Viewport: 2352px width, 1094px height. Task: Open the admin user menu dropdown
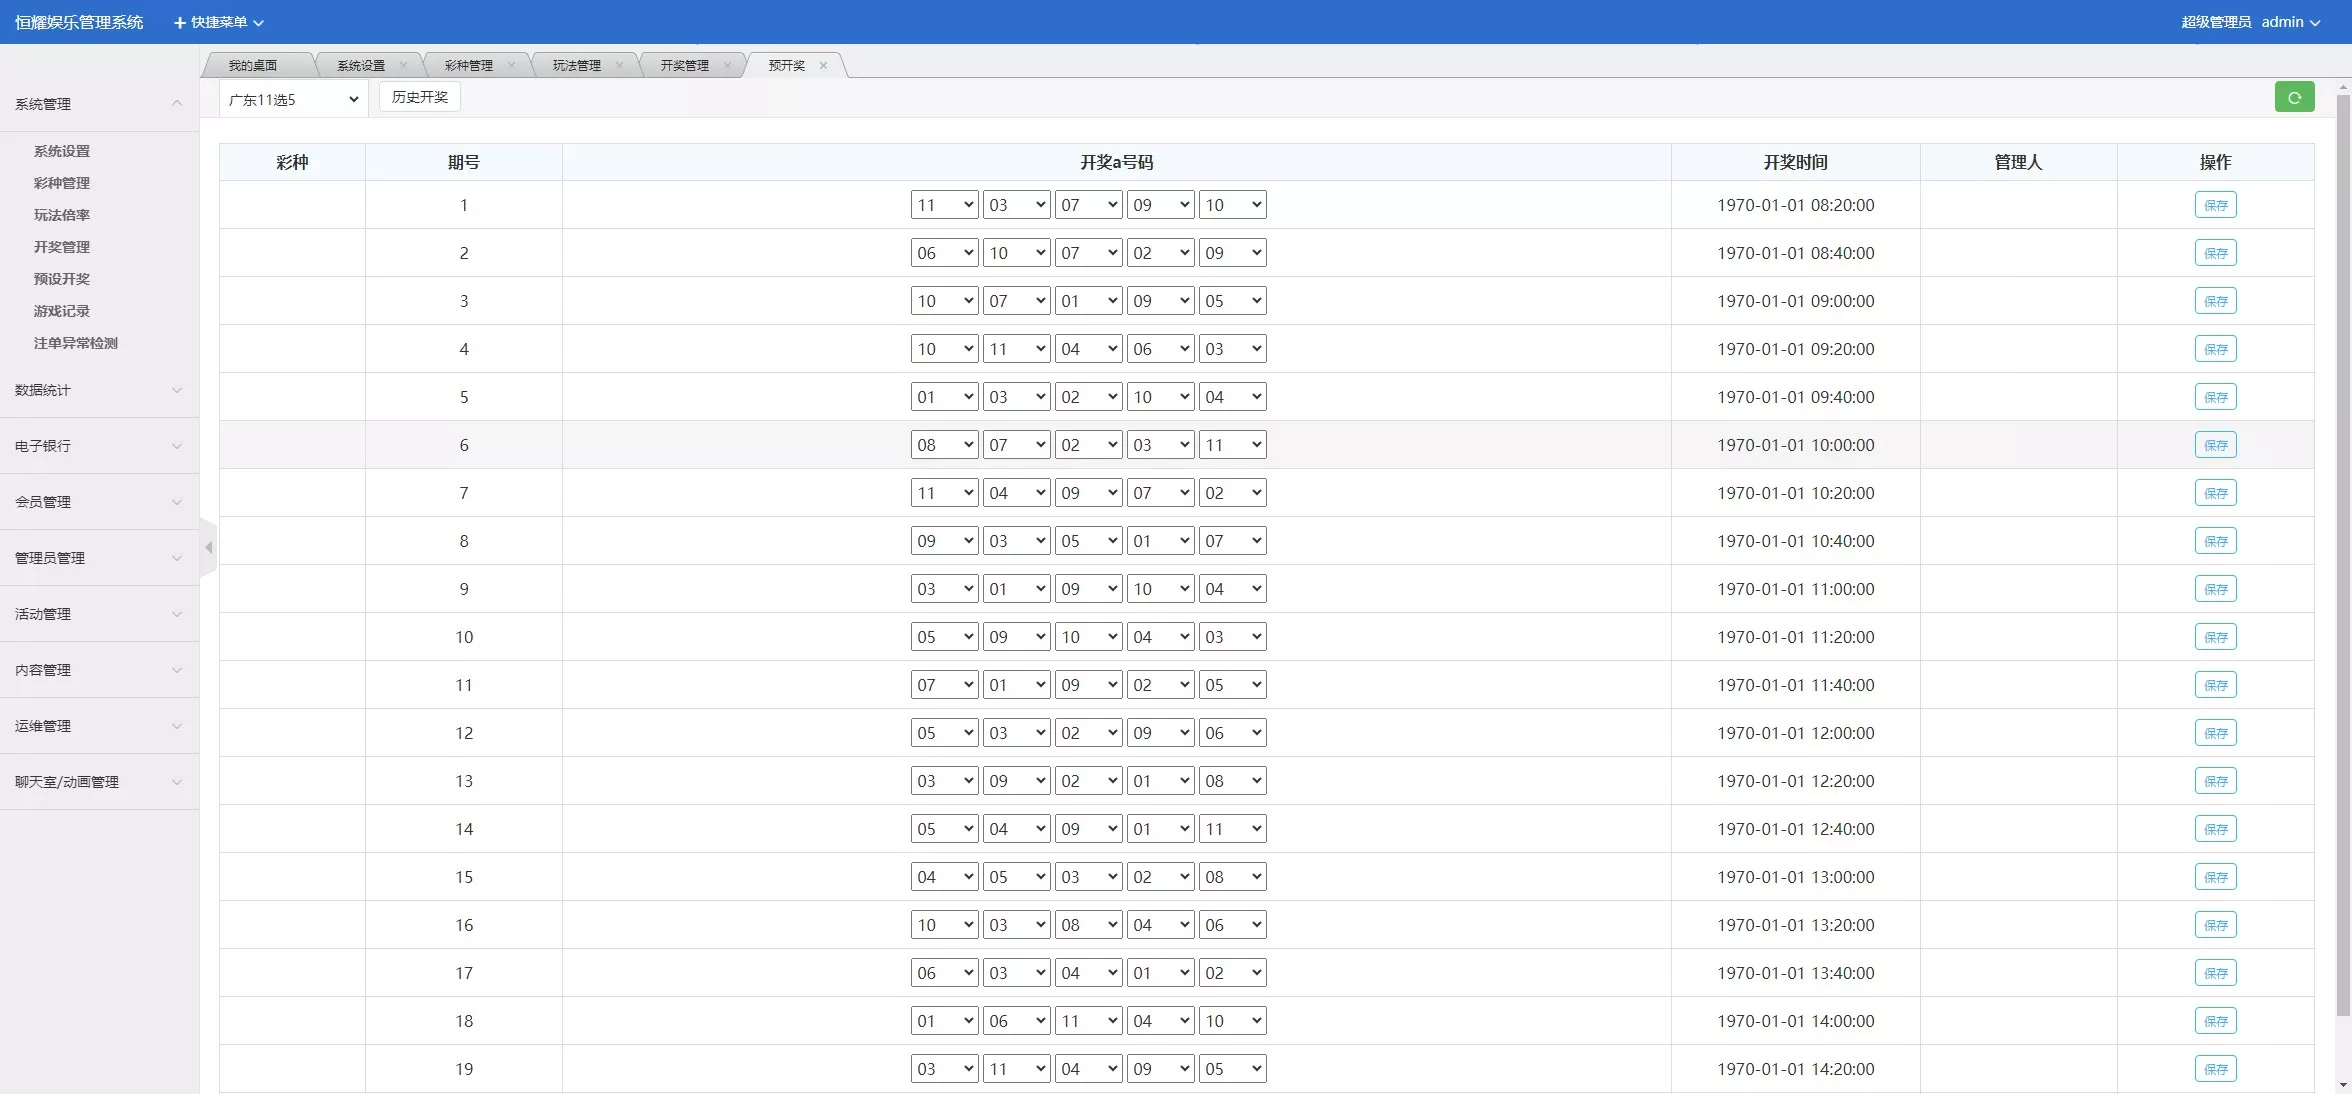click(x=2290, y=22)
